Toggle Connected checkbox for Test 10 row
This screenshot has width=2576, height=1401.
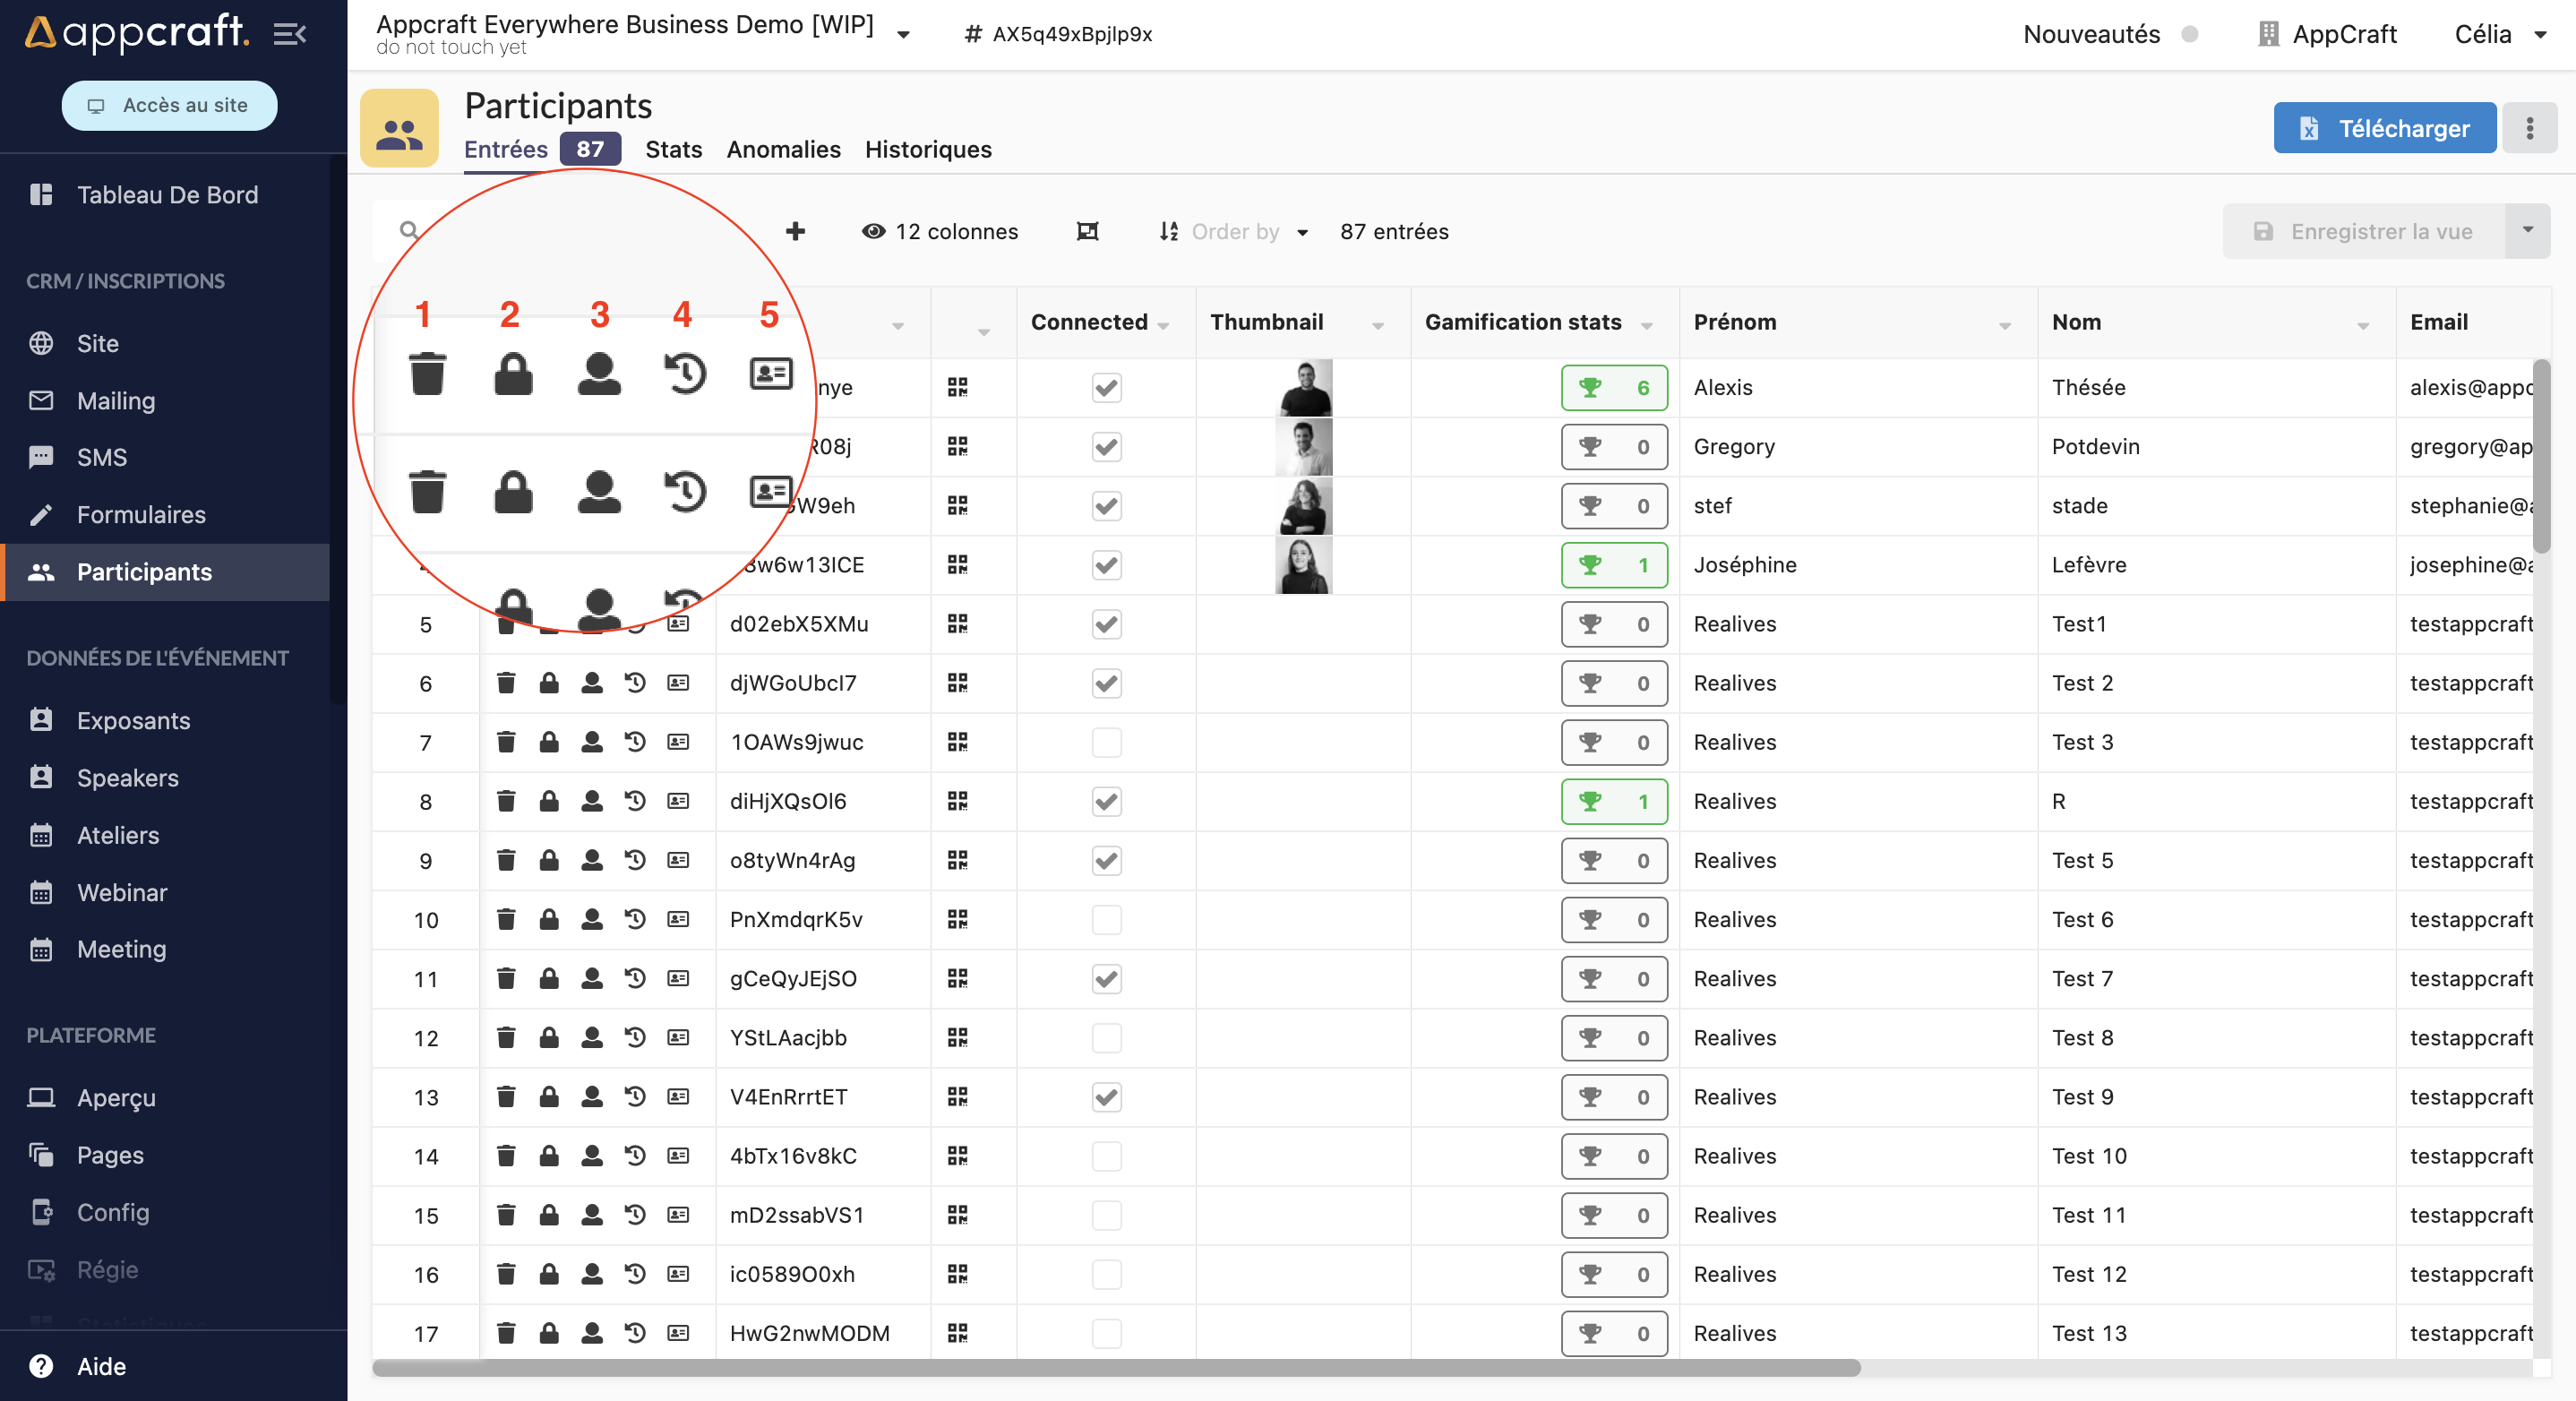click(x=1106, y=1155)
